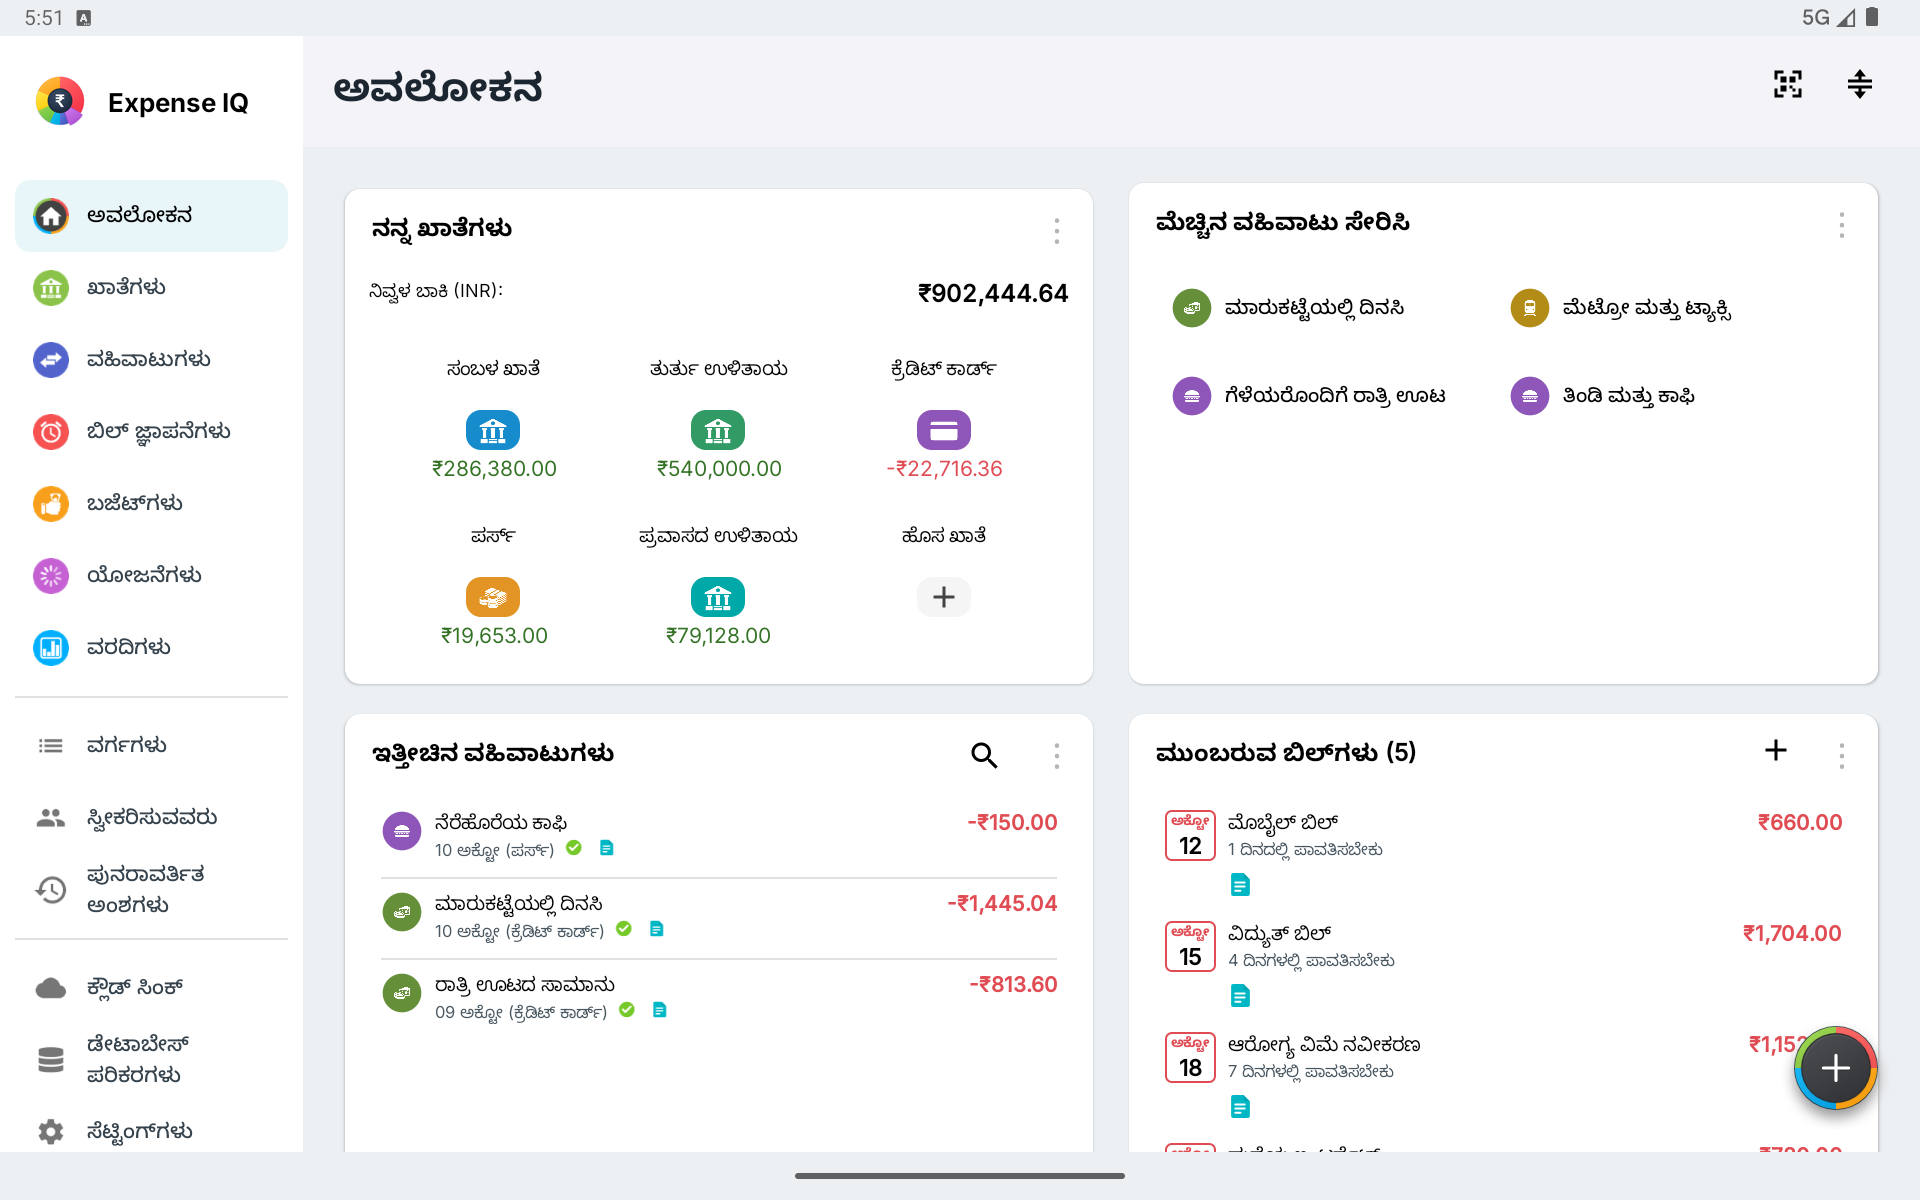The width and height of the screenshot is (1920, 1200).
Task: Add a new account with ಹೊಸ ಖಾತೆ plus
Action: coord(944,597)
